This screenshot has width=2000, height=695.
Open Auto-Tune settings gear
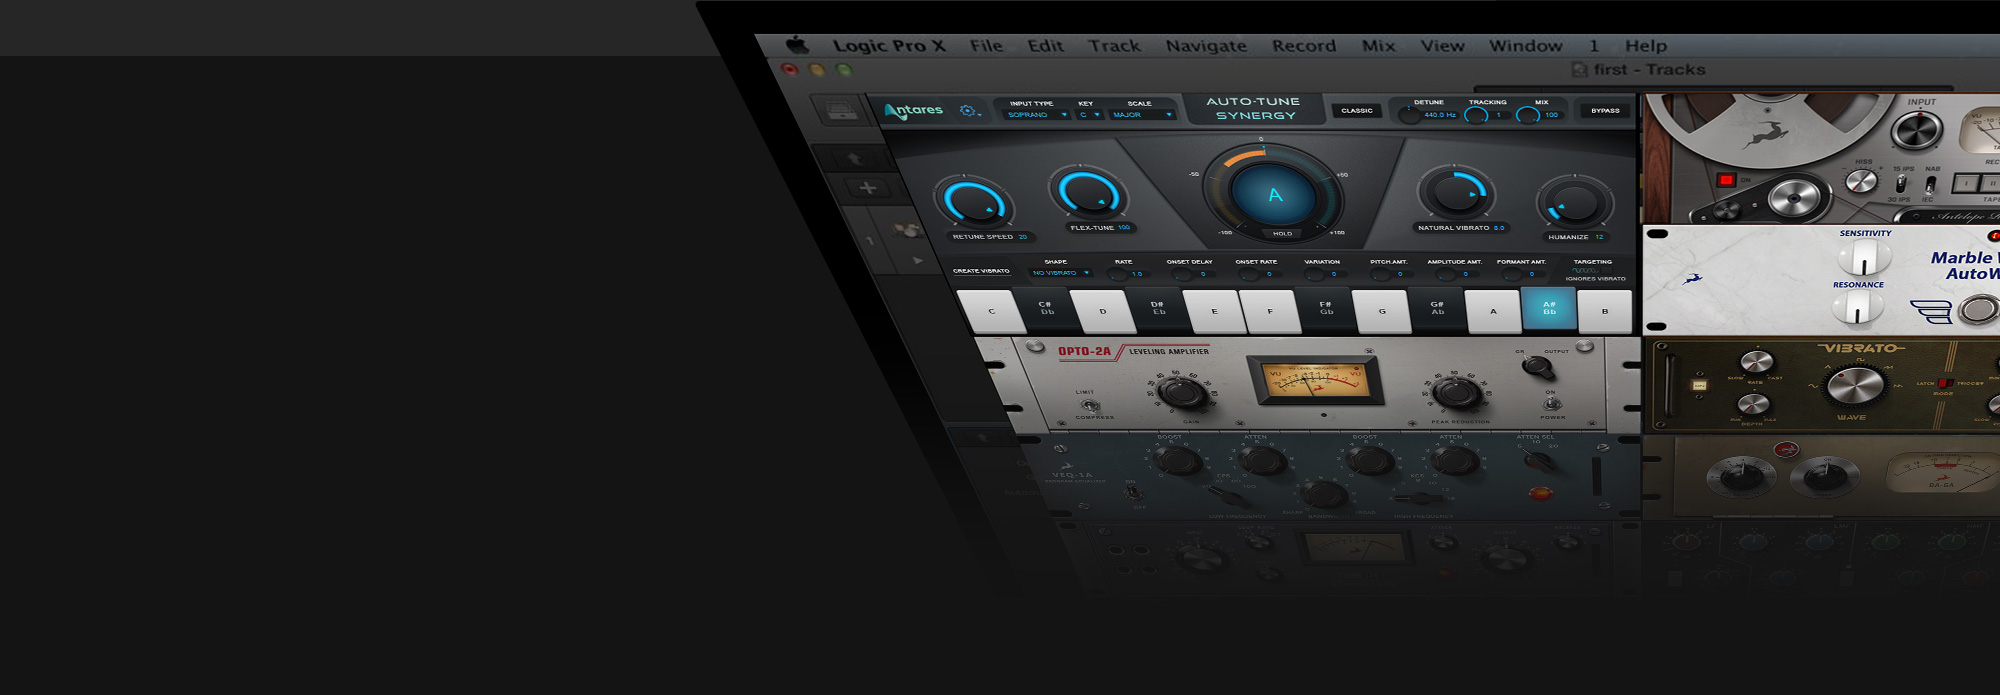pyautogui.click(x=968, y=111)
